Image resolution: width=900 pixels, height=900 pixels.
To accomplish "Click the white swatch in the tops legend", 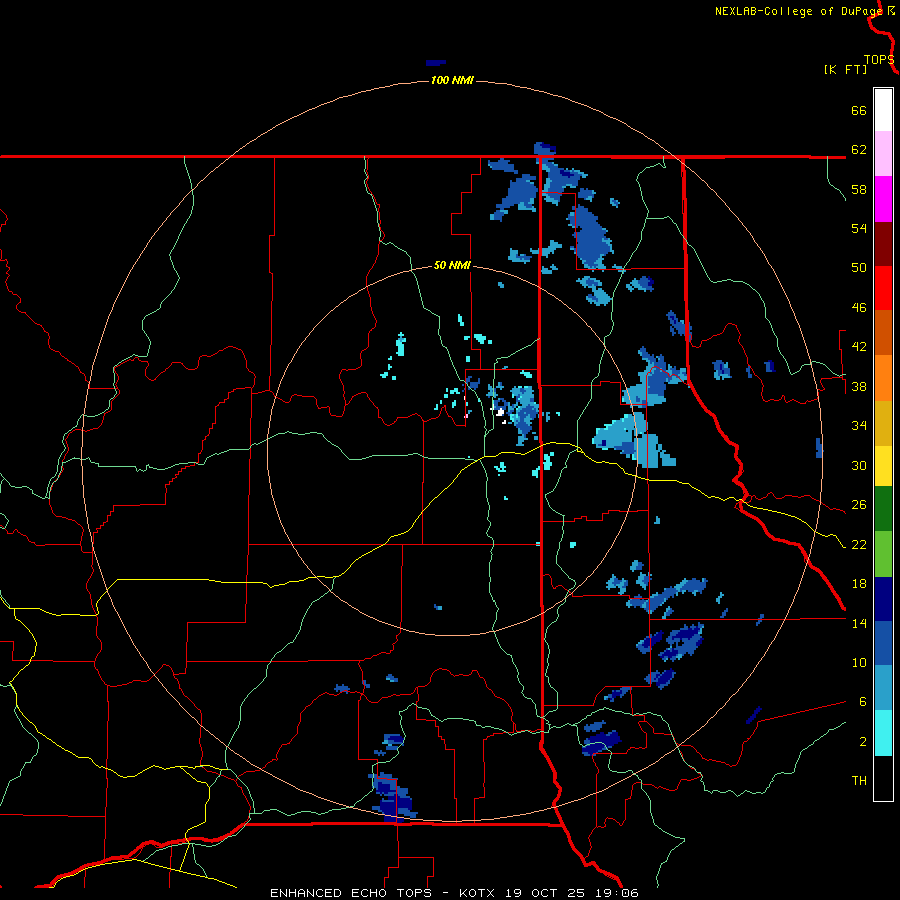I will (883, 110).
